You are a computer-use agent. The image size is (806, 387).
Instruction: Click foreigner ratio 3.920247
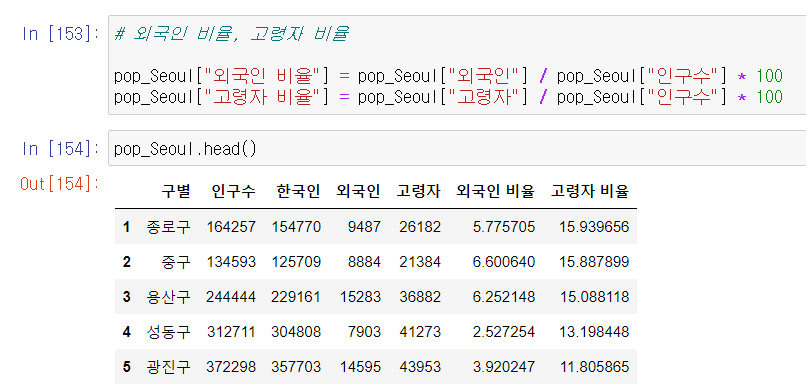[504, 366]
